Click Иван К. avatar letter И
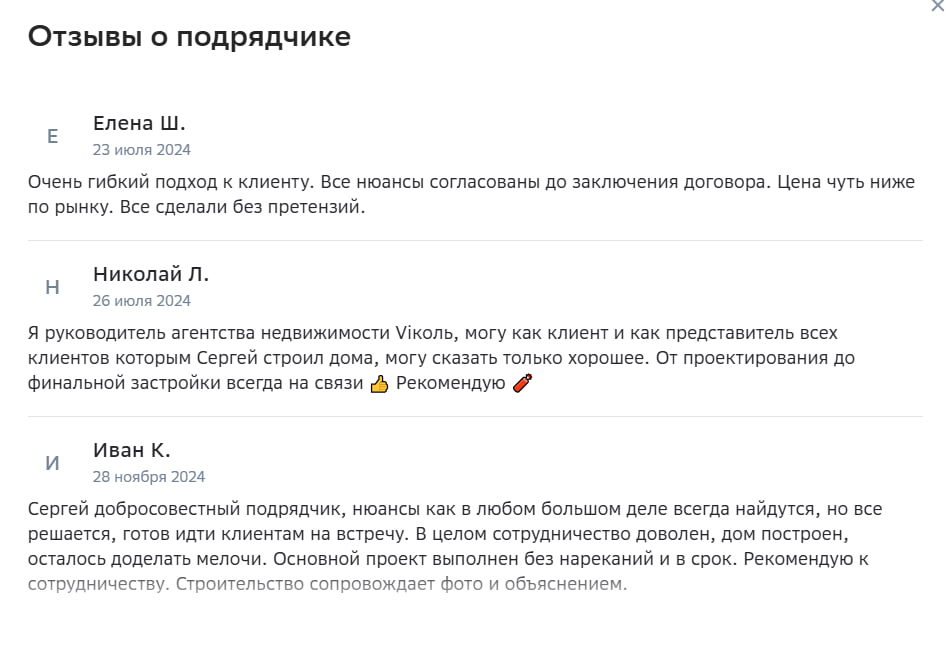This screenshot has width=946, height=661. 52,463
